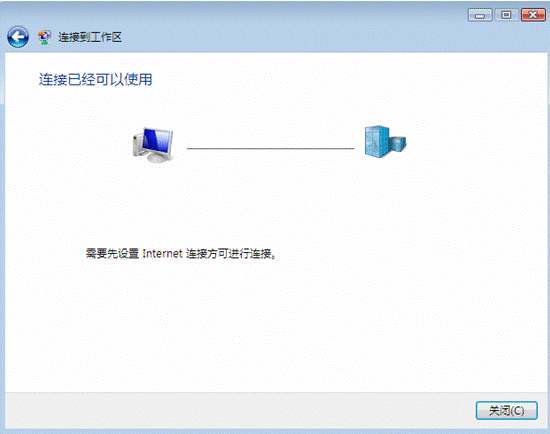Image resolution: width=550 pixels, height=434 pixels.
Task: Click the blank white area below the message
Action: (x=274, y=323)
